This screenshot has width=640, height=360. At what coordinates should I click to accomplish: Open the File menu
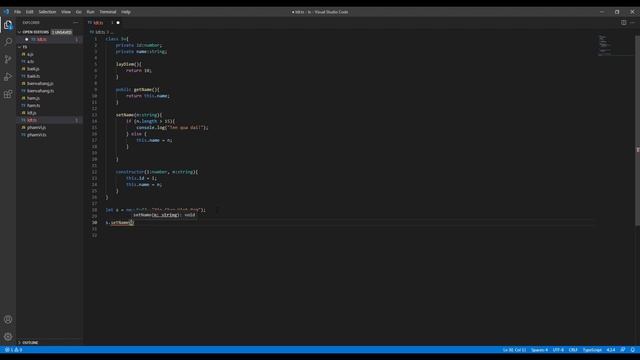[x=18, y=12]
